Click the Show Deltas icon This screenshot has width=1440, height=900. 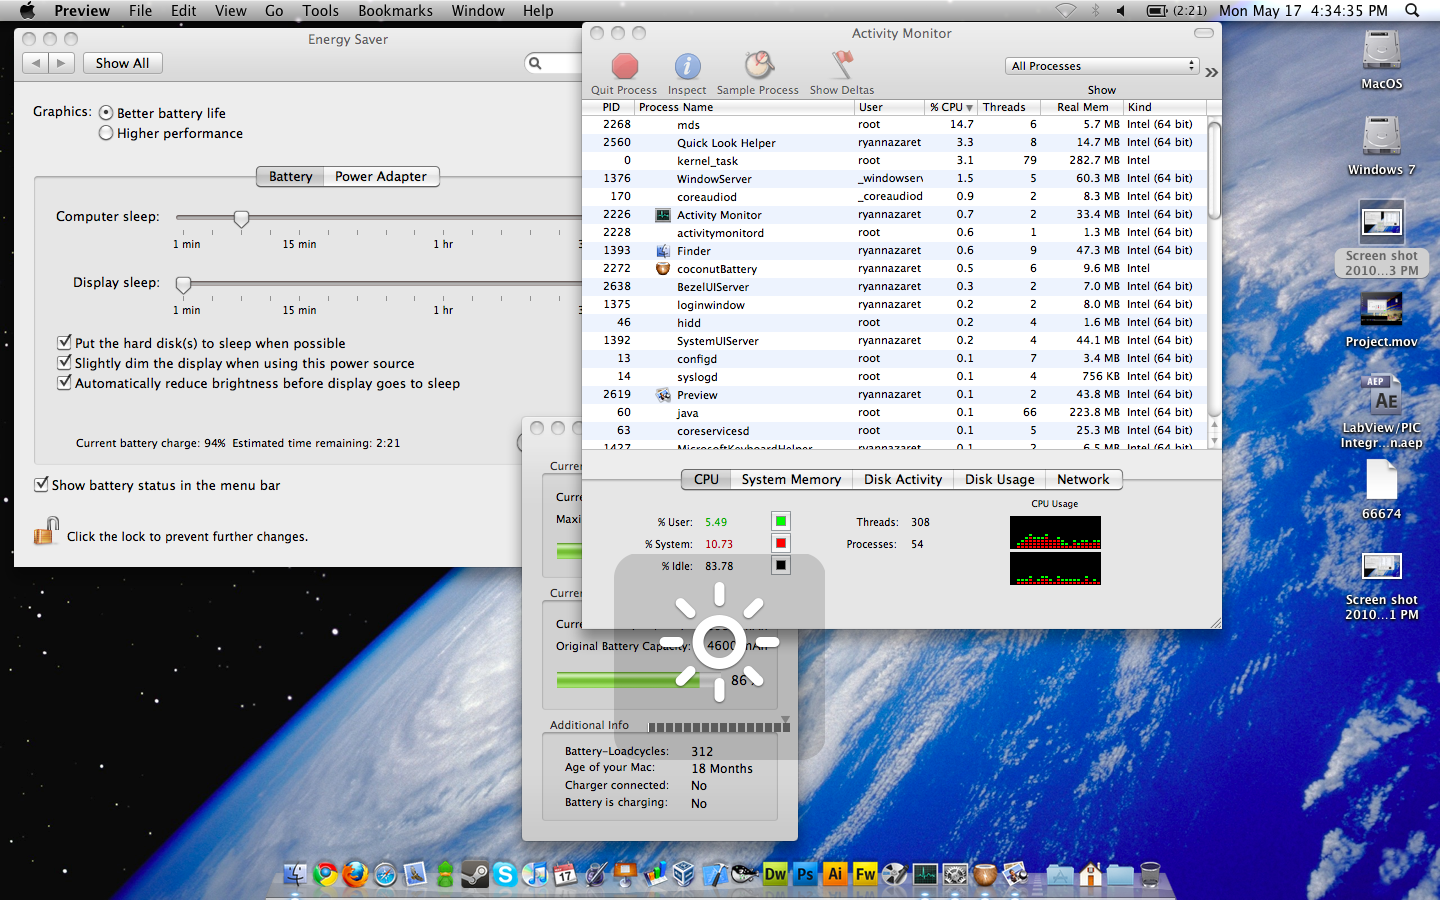tap(842, 66)
